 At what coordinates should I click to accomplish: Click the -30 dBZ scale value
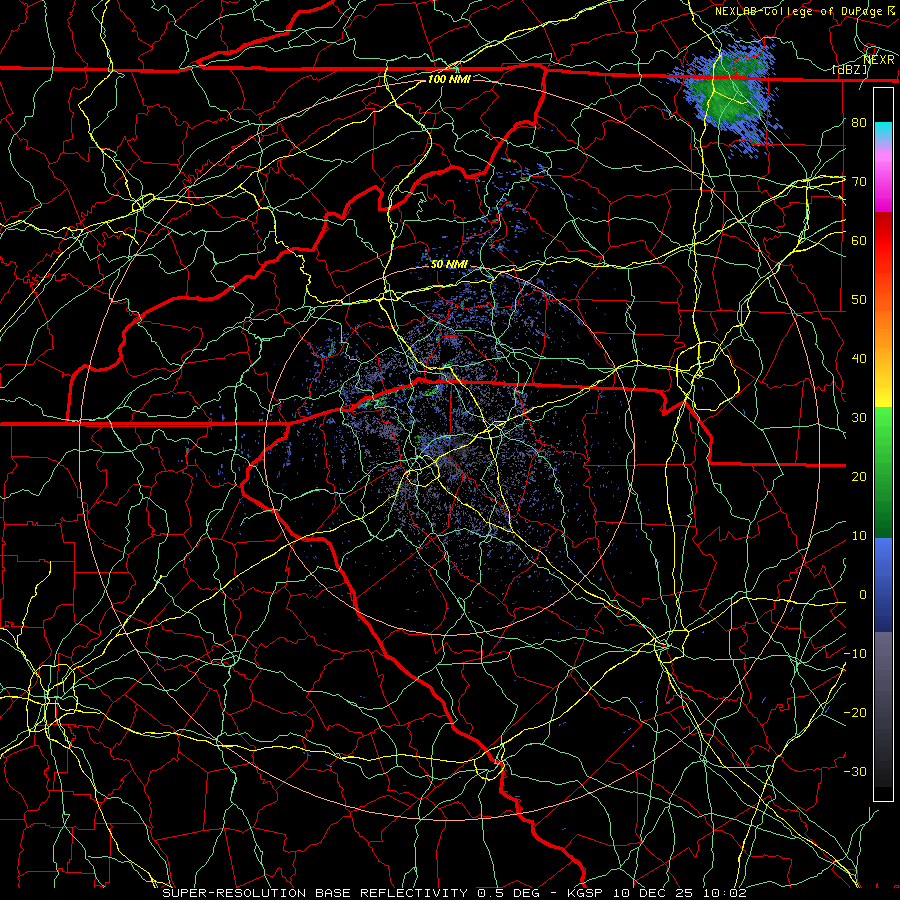click(x=855, y=771)
